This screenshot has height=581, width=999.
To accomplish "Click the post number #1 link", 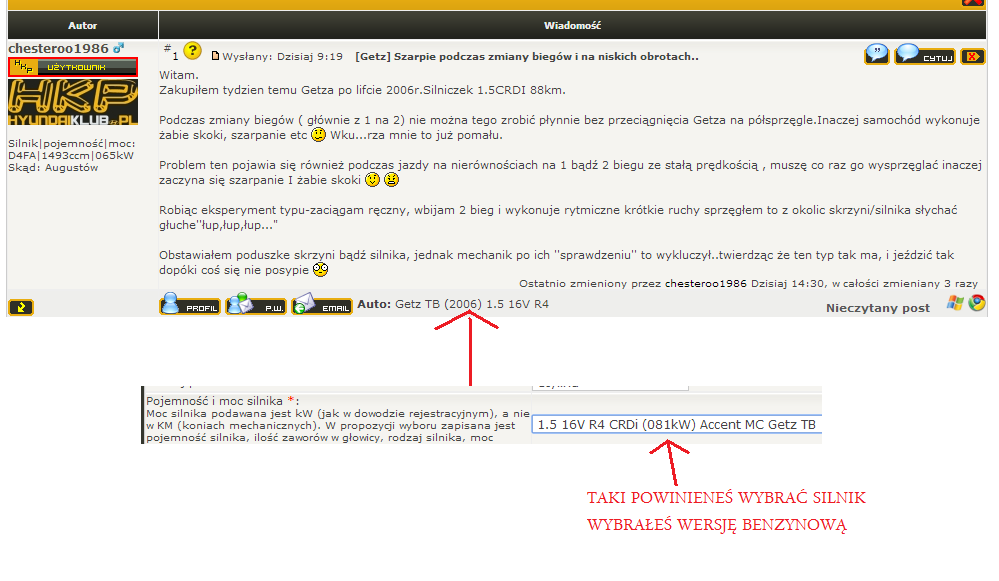I will click(171, 52).
